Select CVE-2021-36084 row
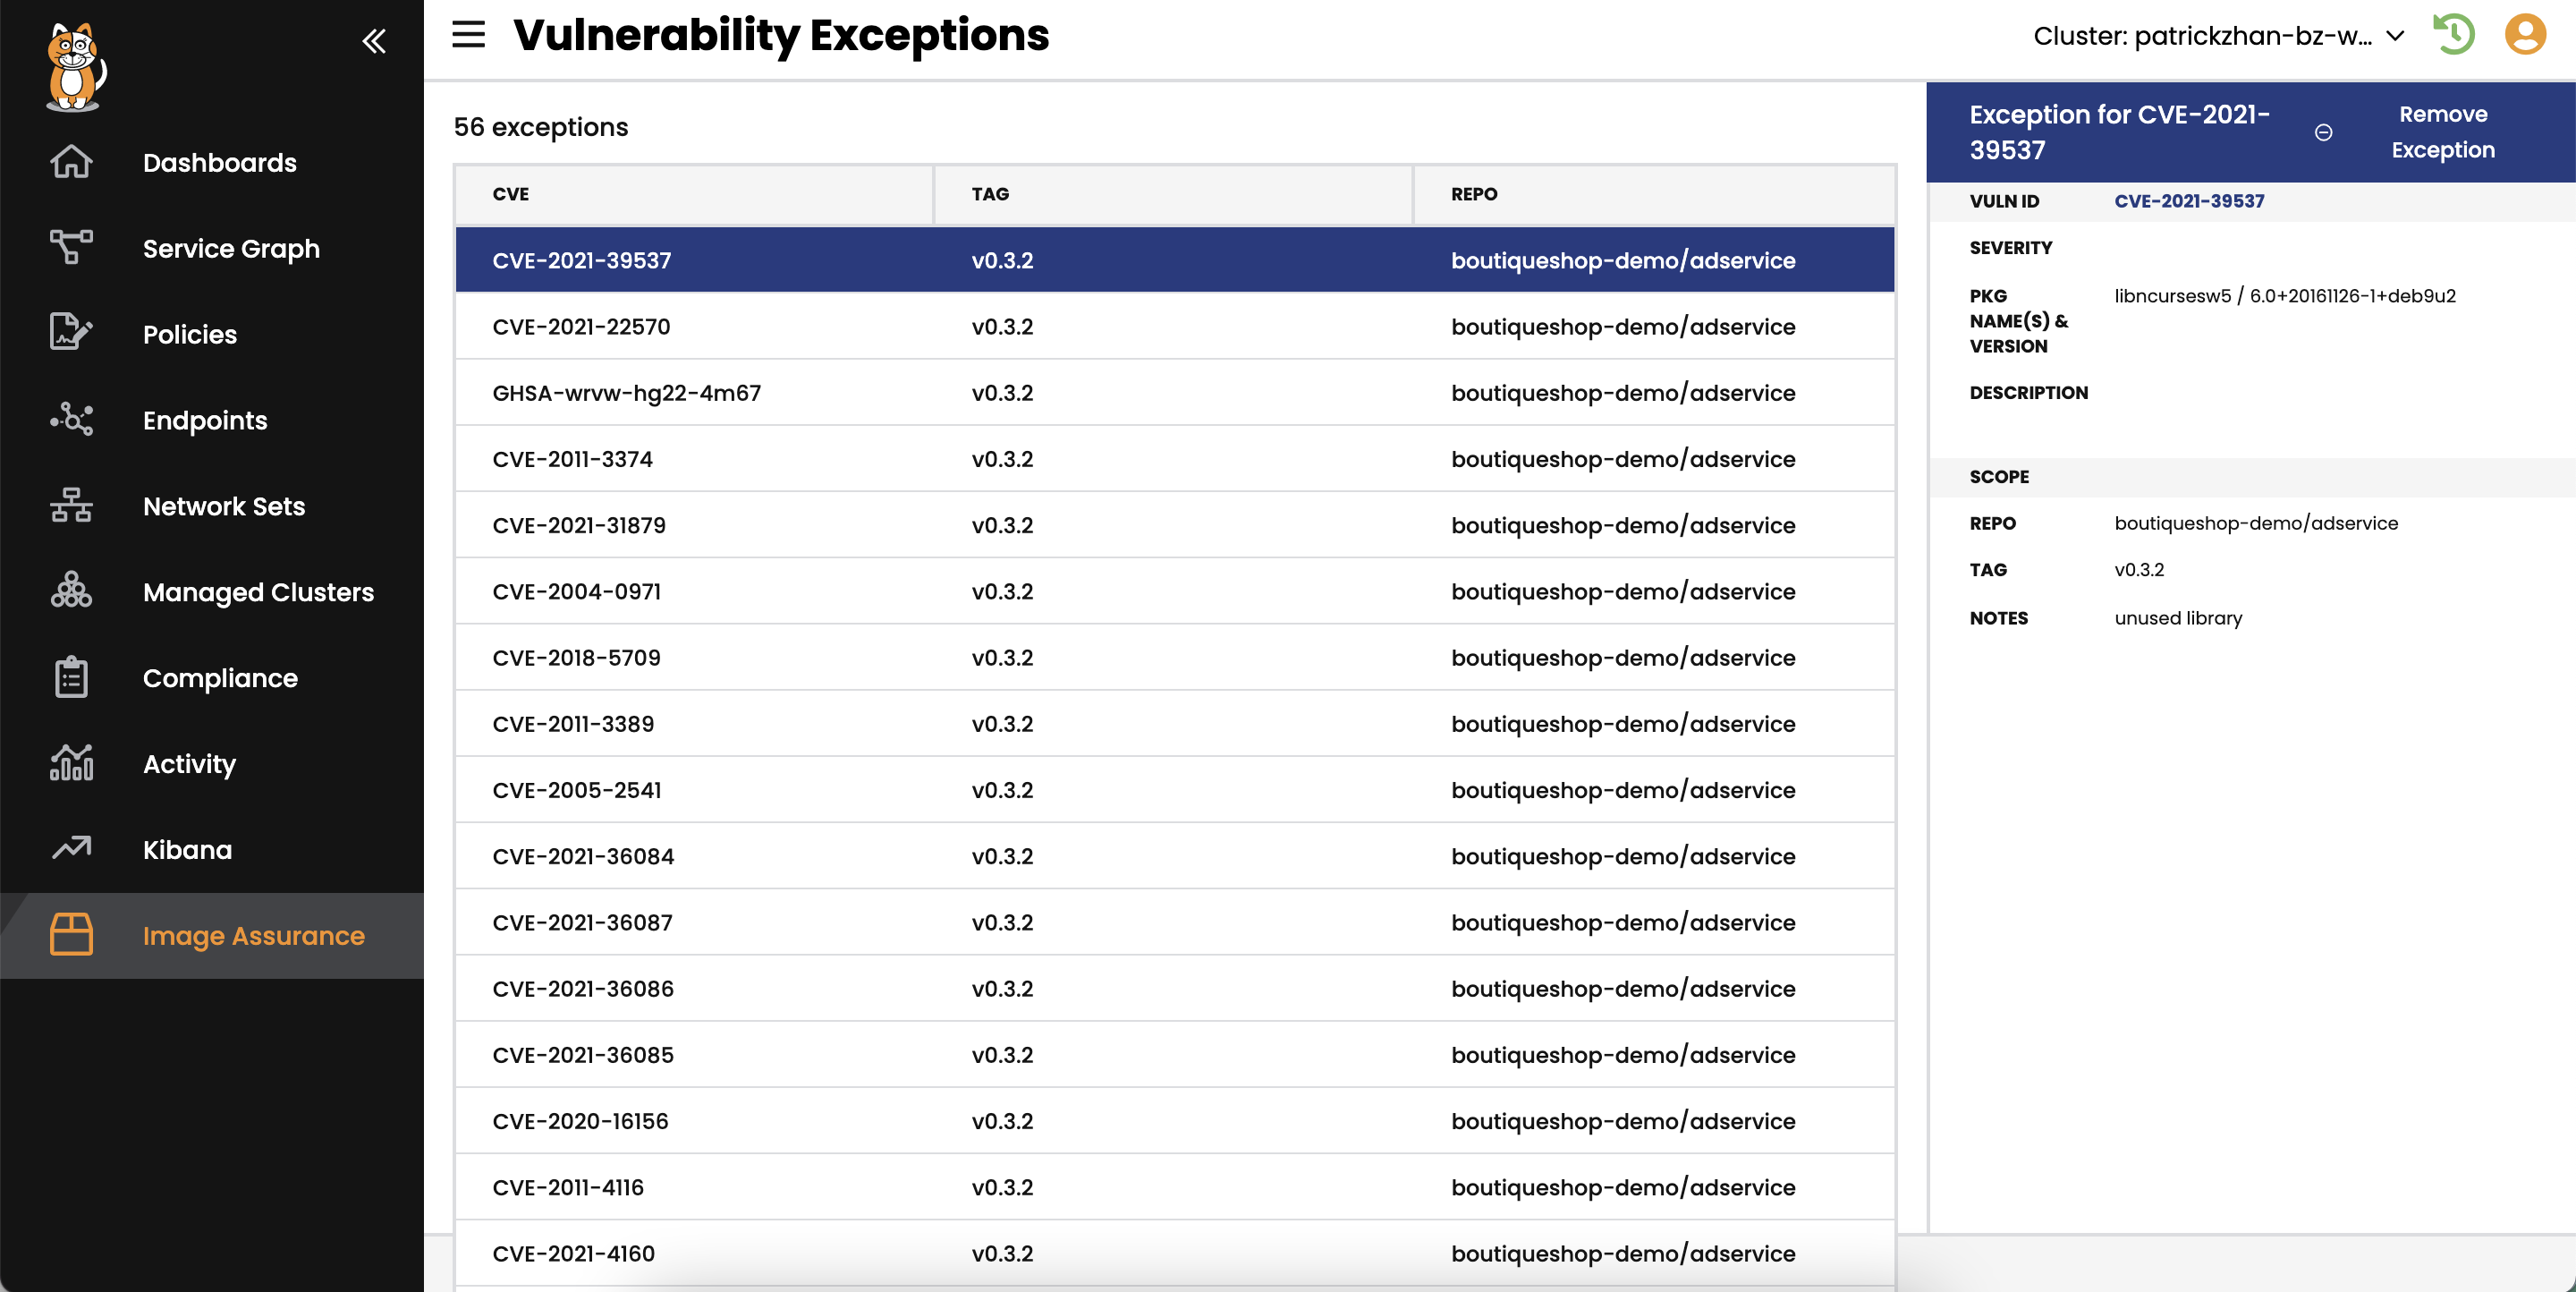Screen dimensions: 2576x1292 click(1174, 856)
